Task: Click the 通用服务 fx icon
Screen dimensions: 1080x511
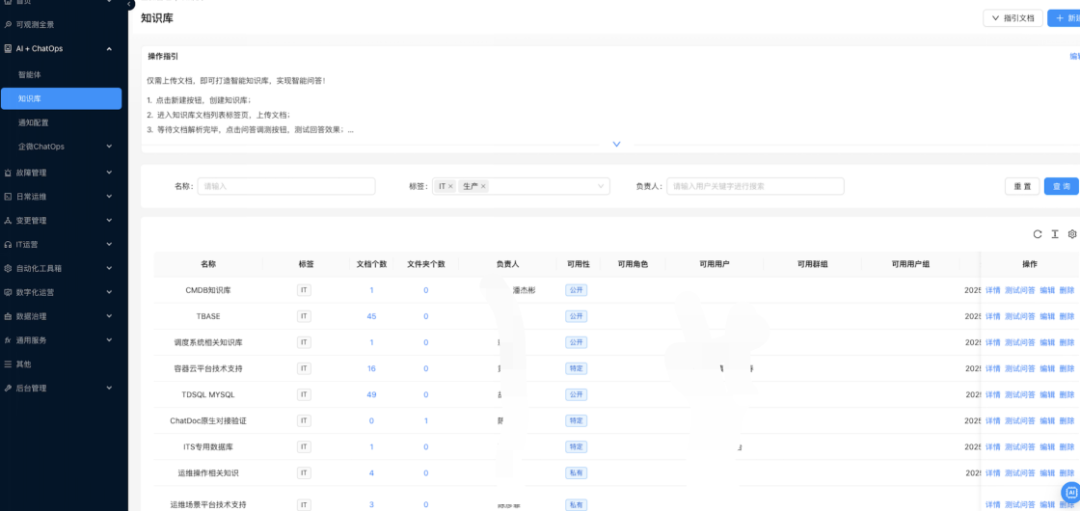Action: coord(8,340)
